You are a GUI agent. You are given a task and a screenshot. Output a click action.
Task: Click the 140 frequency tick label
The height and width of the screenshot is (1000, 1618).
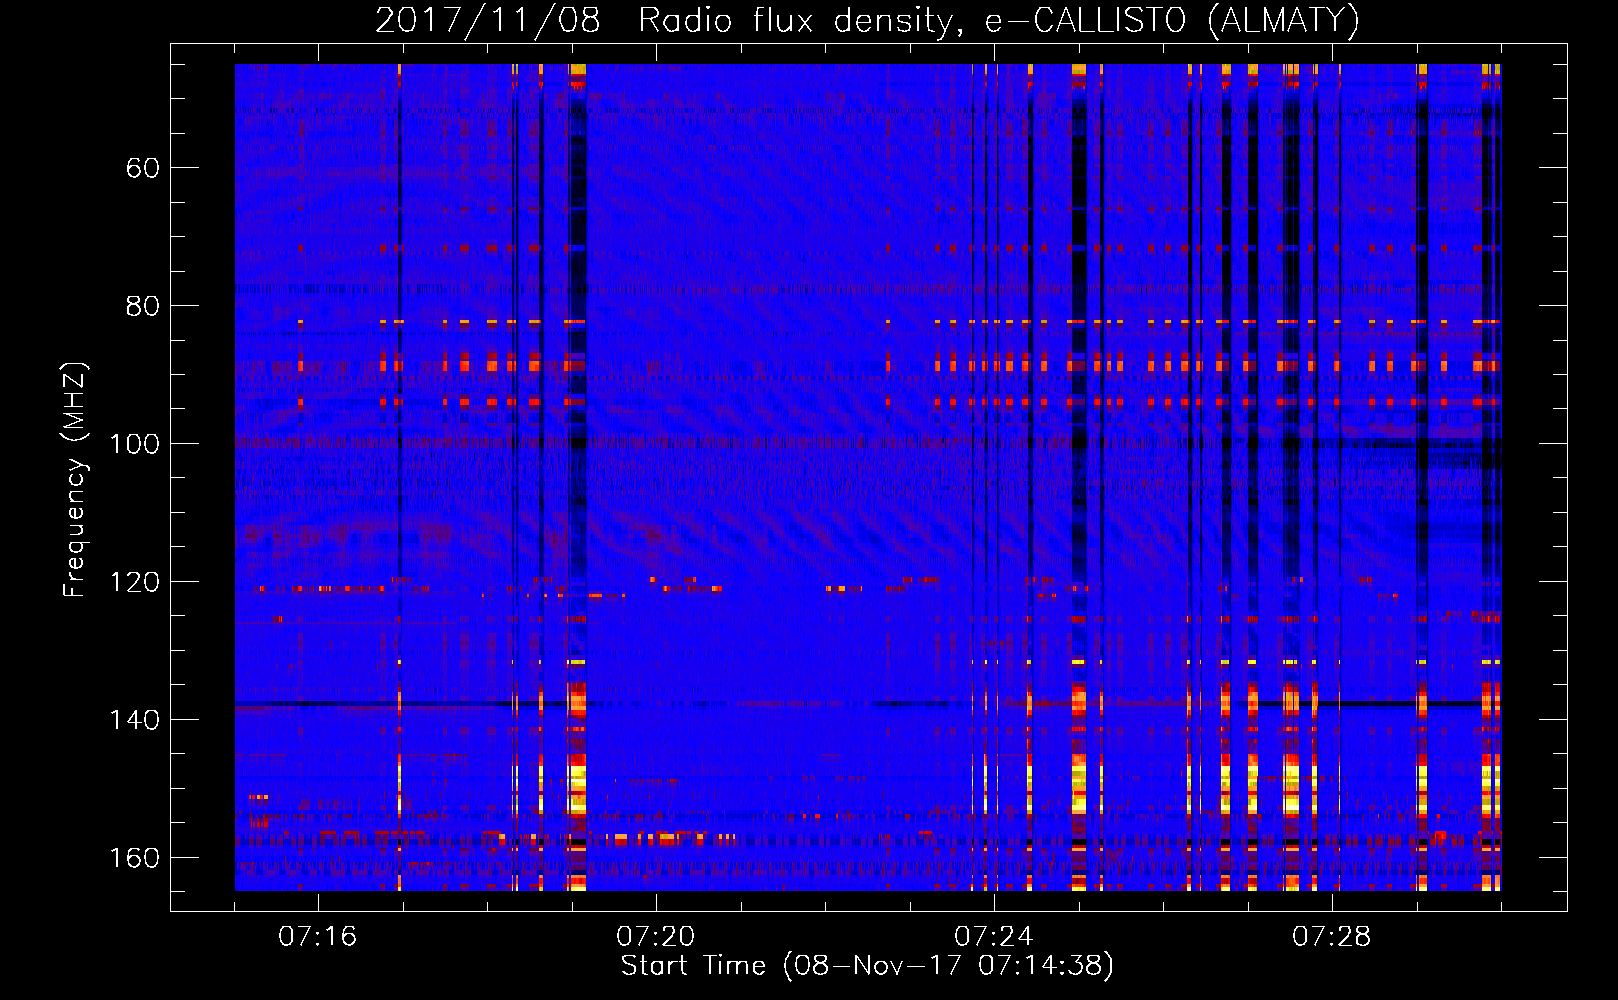pyautogui.click(x=134, y=720)
